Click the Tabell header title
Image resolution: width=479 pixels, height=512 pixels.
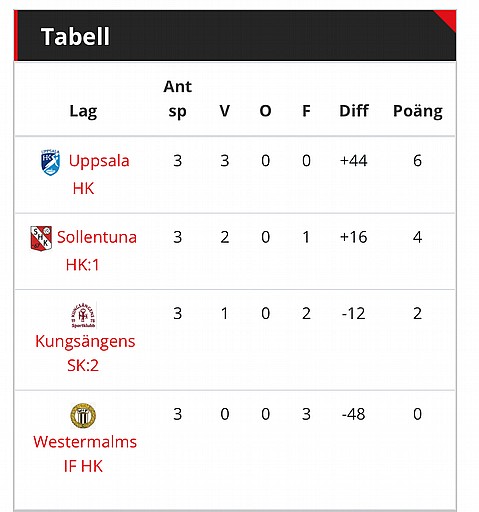click(x=75, y=36)
